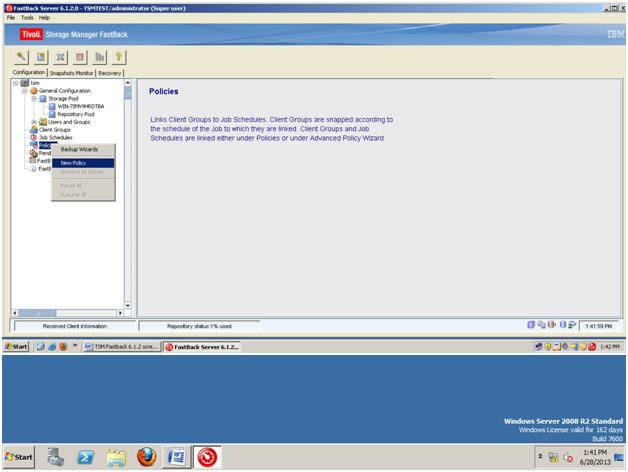Click the large Start button on the bottom taskbar
This screenshot has width=628, height=472.
coord(19,457)
